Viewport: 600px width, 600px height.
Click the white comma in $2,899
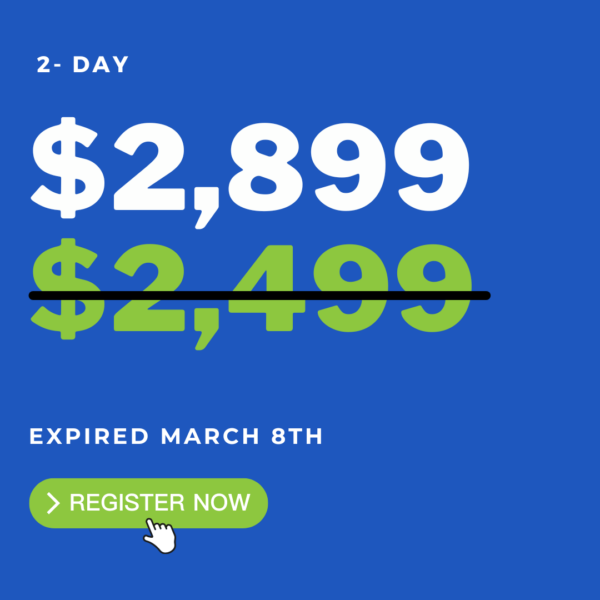(x=207, y=208)
